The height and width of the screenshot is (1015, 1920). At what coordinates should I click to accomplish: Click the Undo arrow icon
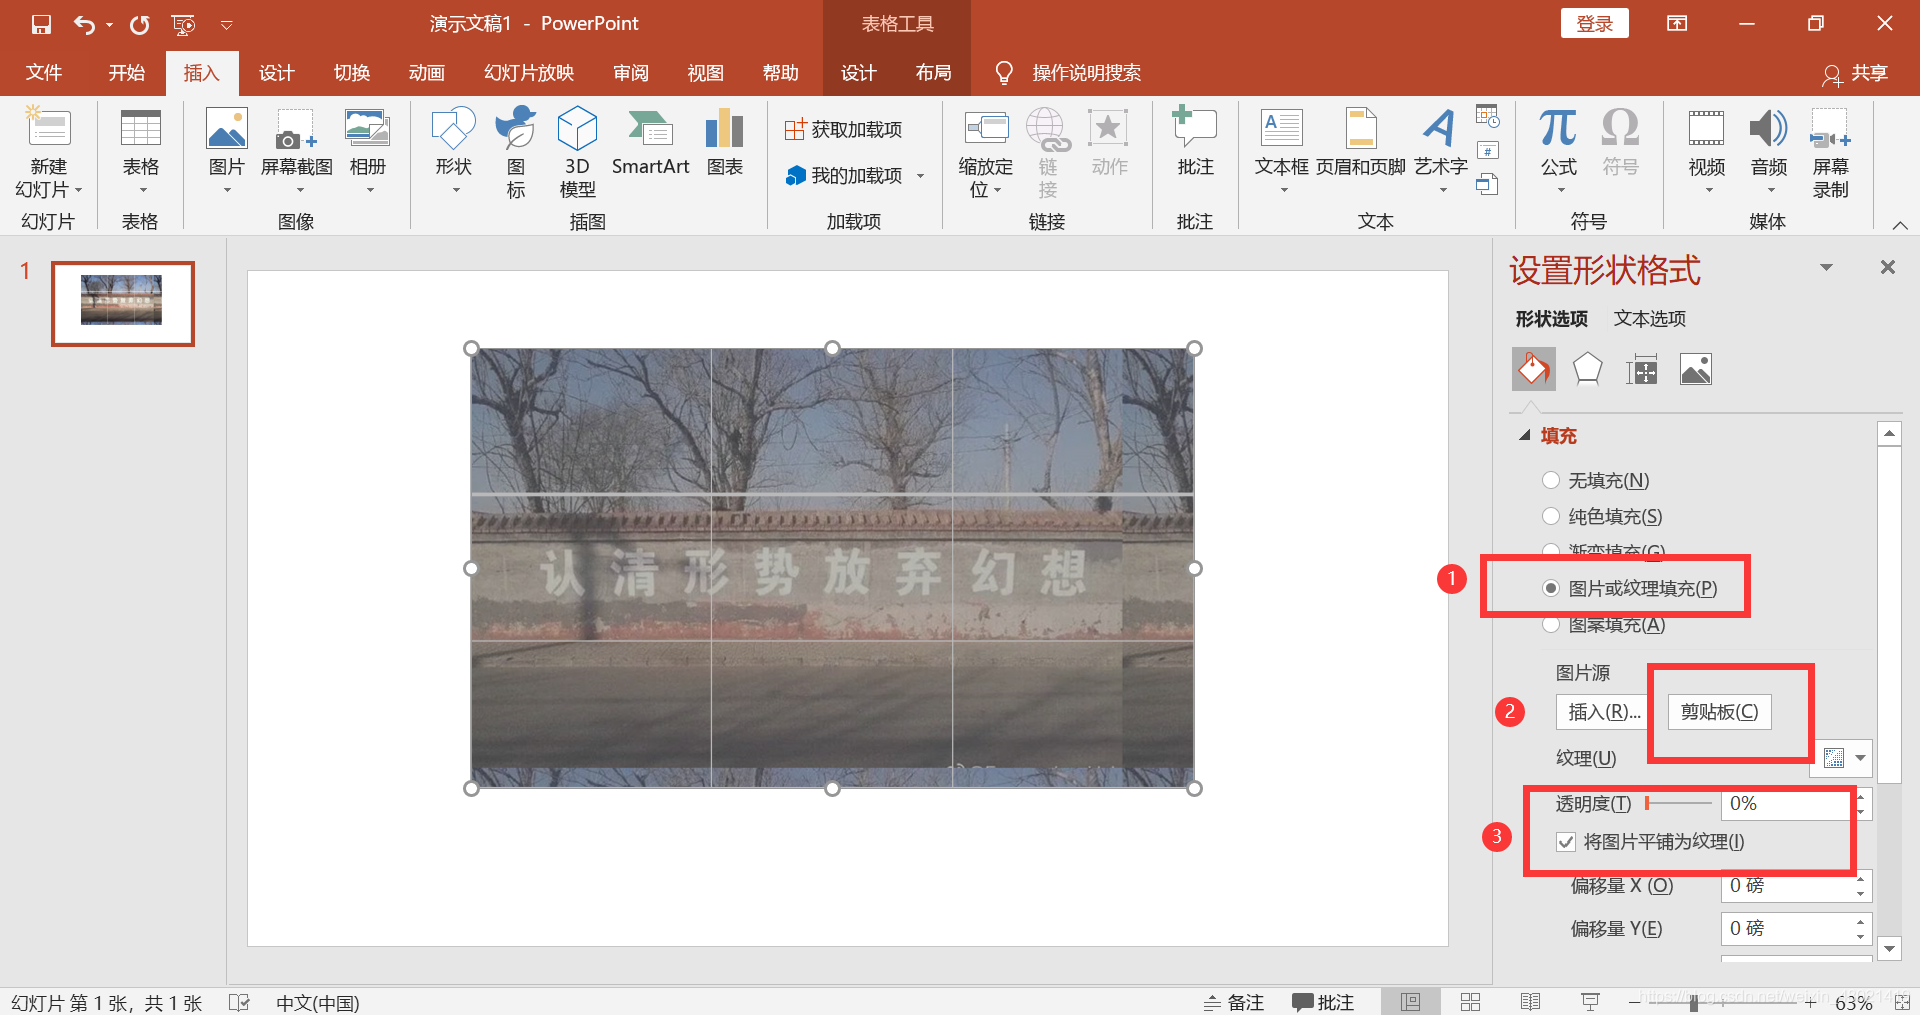(85, 24)
